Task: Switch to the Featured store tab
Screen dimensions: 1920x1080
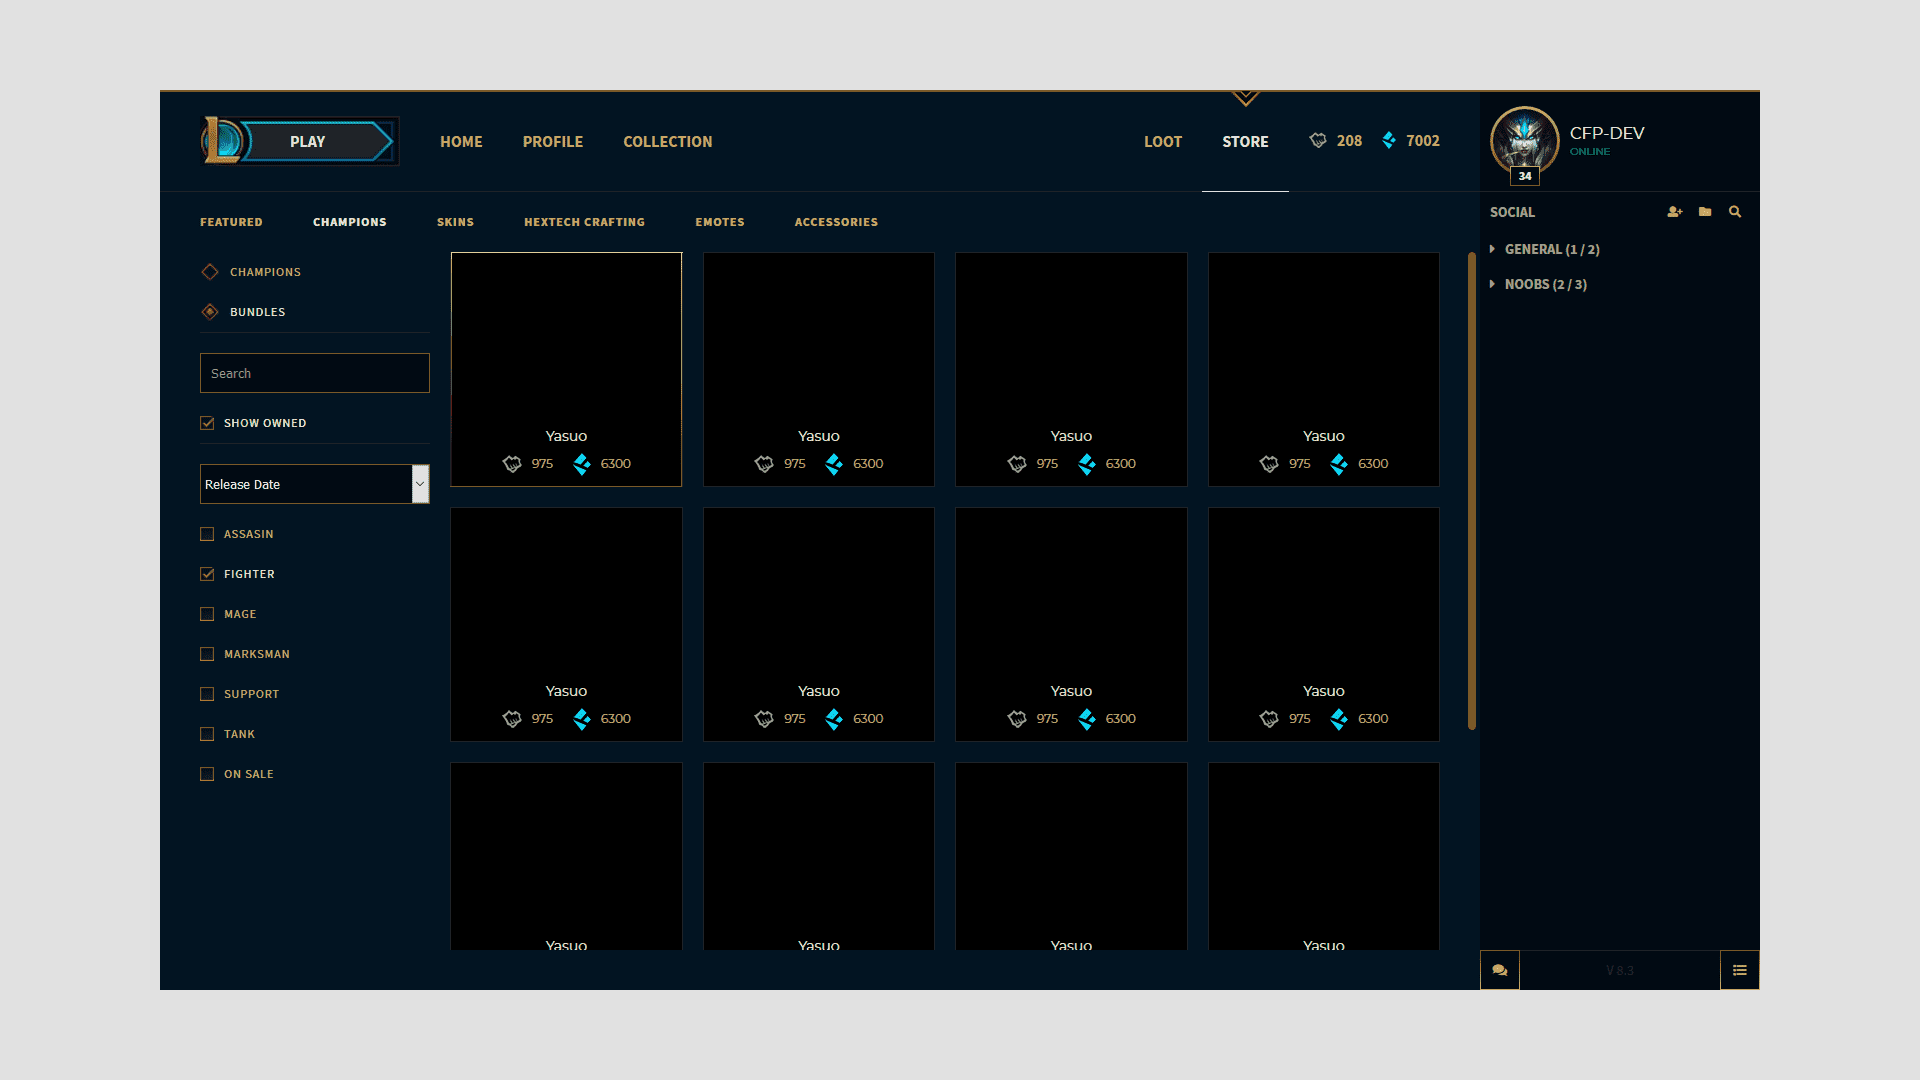Action: pyautogui.click(x=231, y=222)
